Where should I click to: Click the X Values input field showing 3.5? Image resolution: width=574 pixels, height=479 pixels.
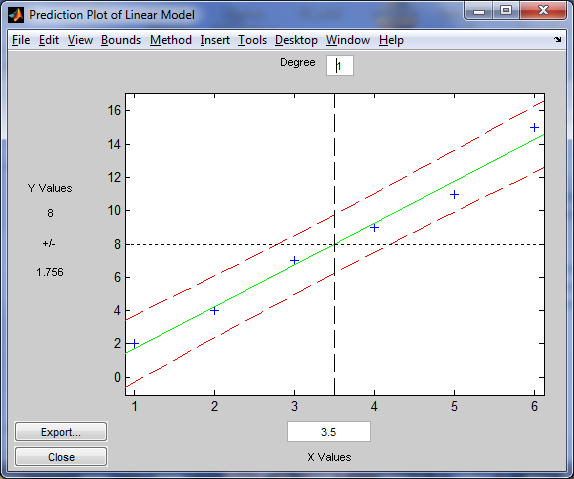click(x=329, y=432)
